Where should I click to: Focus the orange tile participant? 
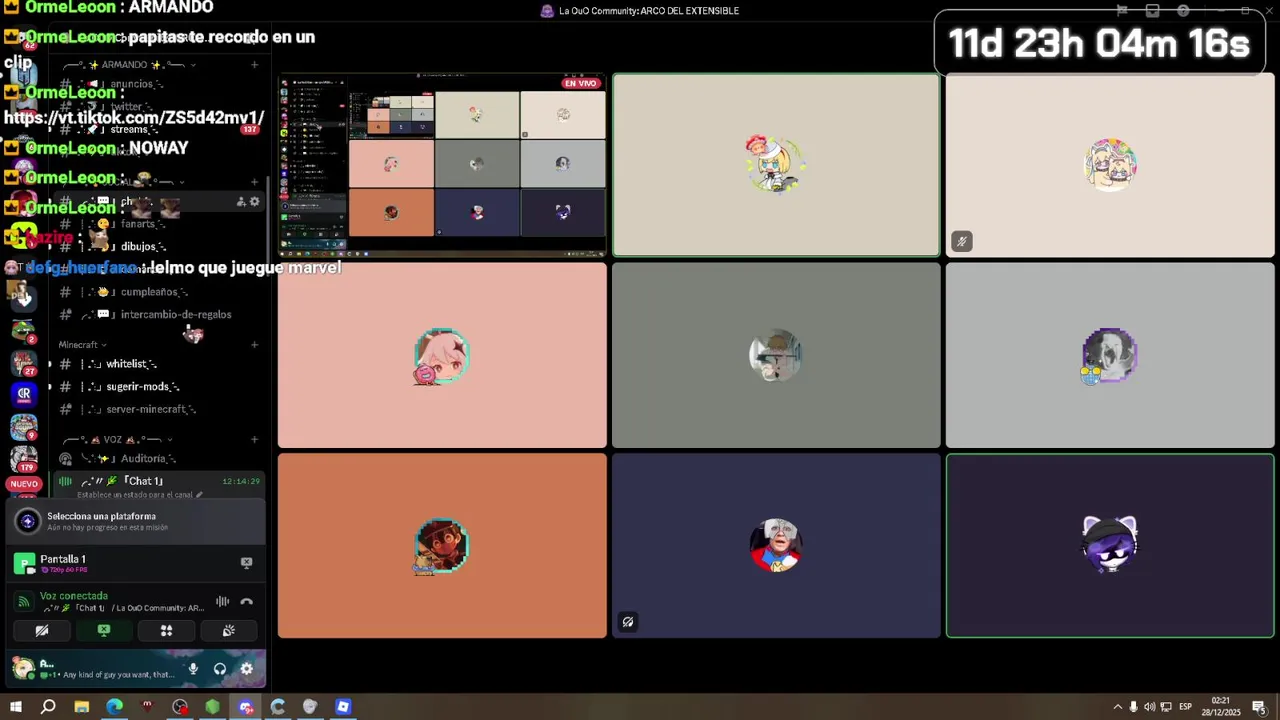click(442, 546)
